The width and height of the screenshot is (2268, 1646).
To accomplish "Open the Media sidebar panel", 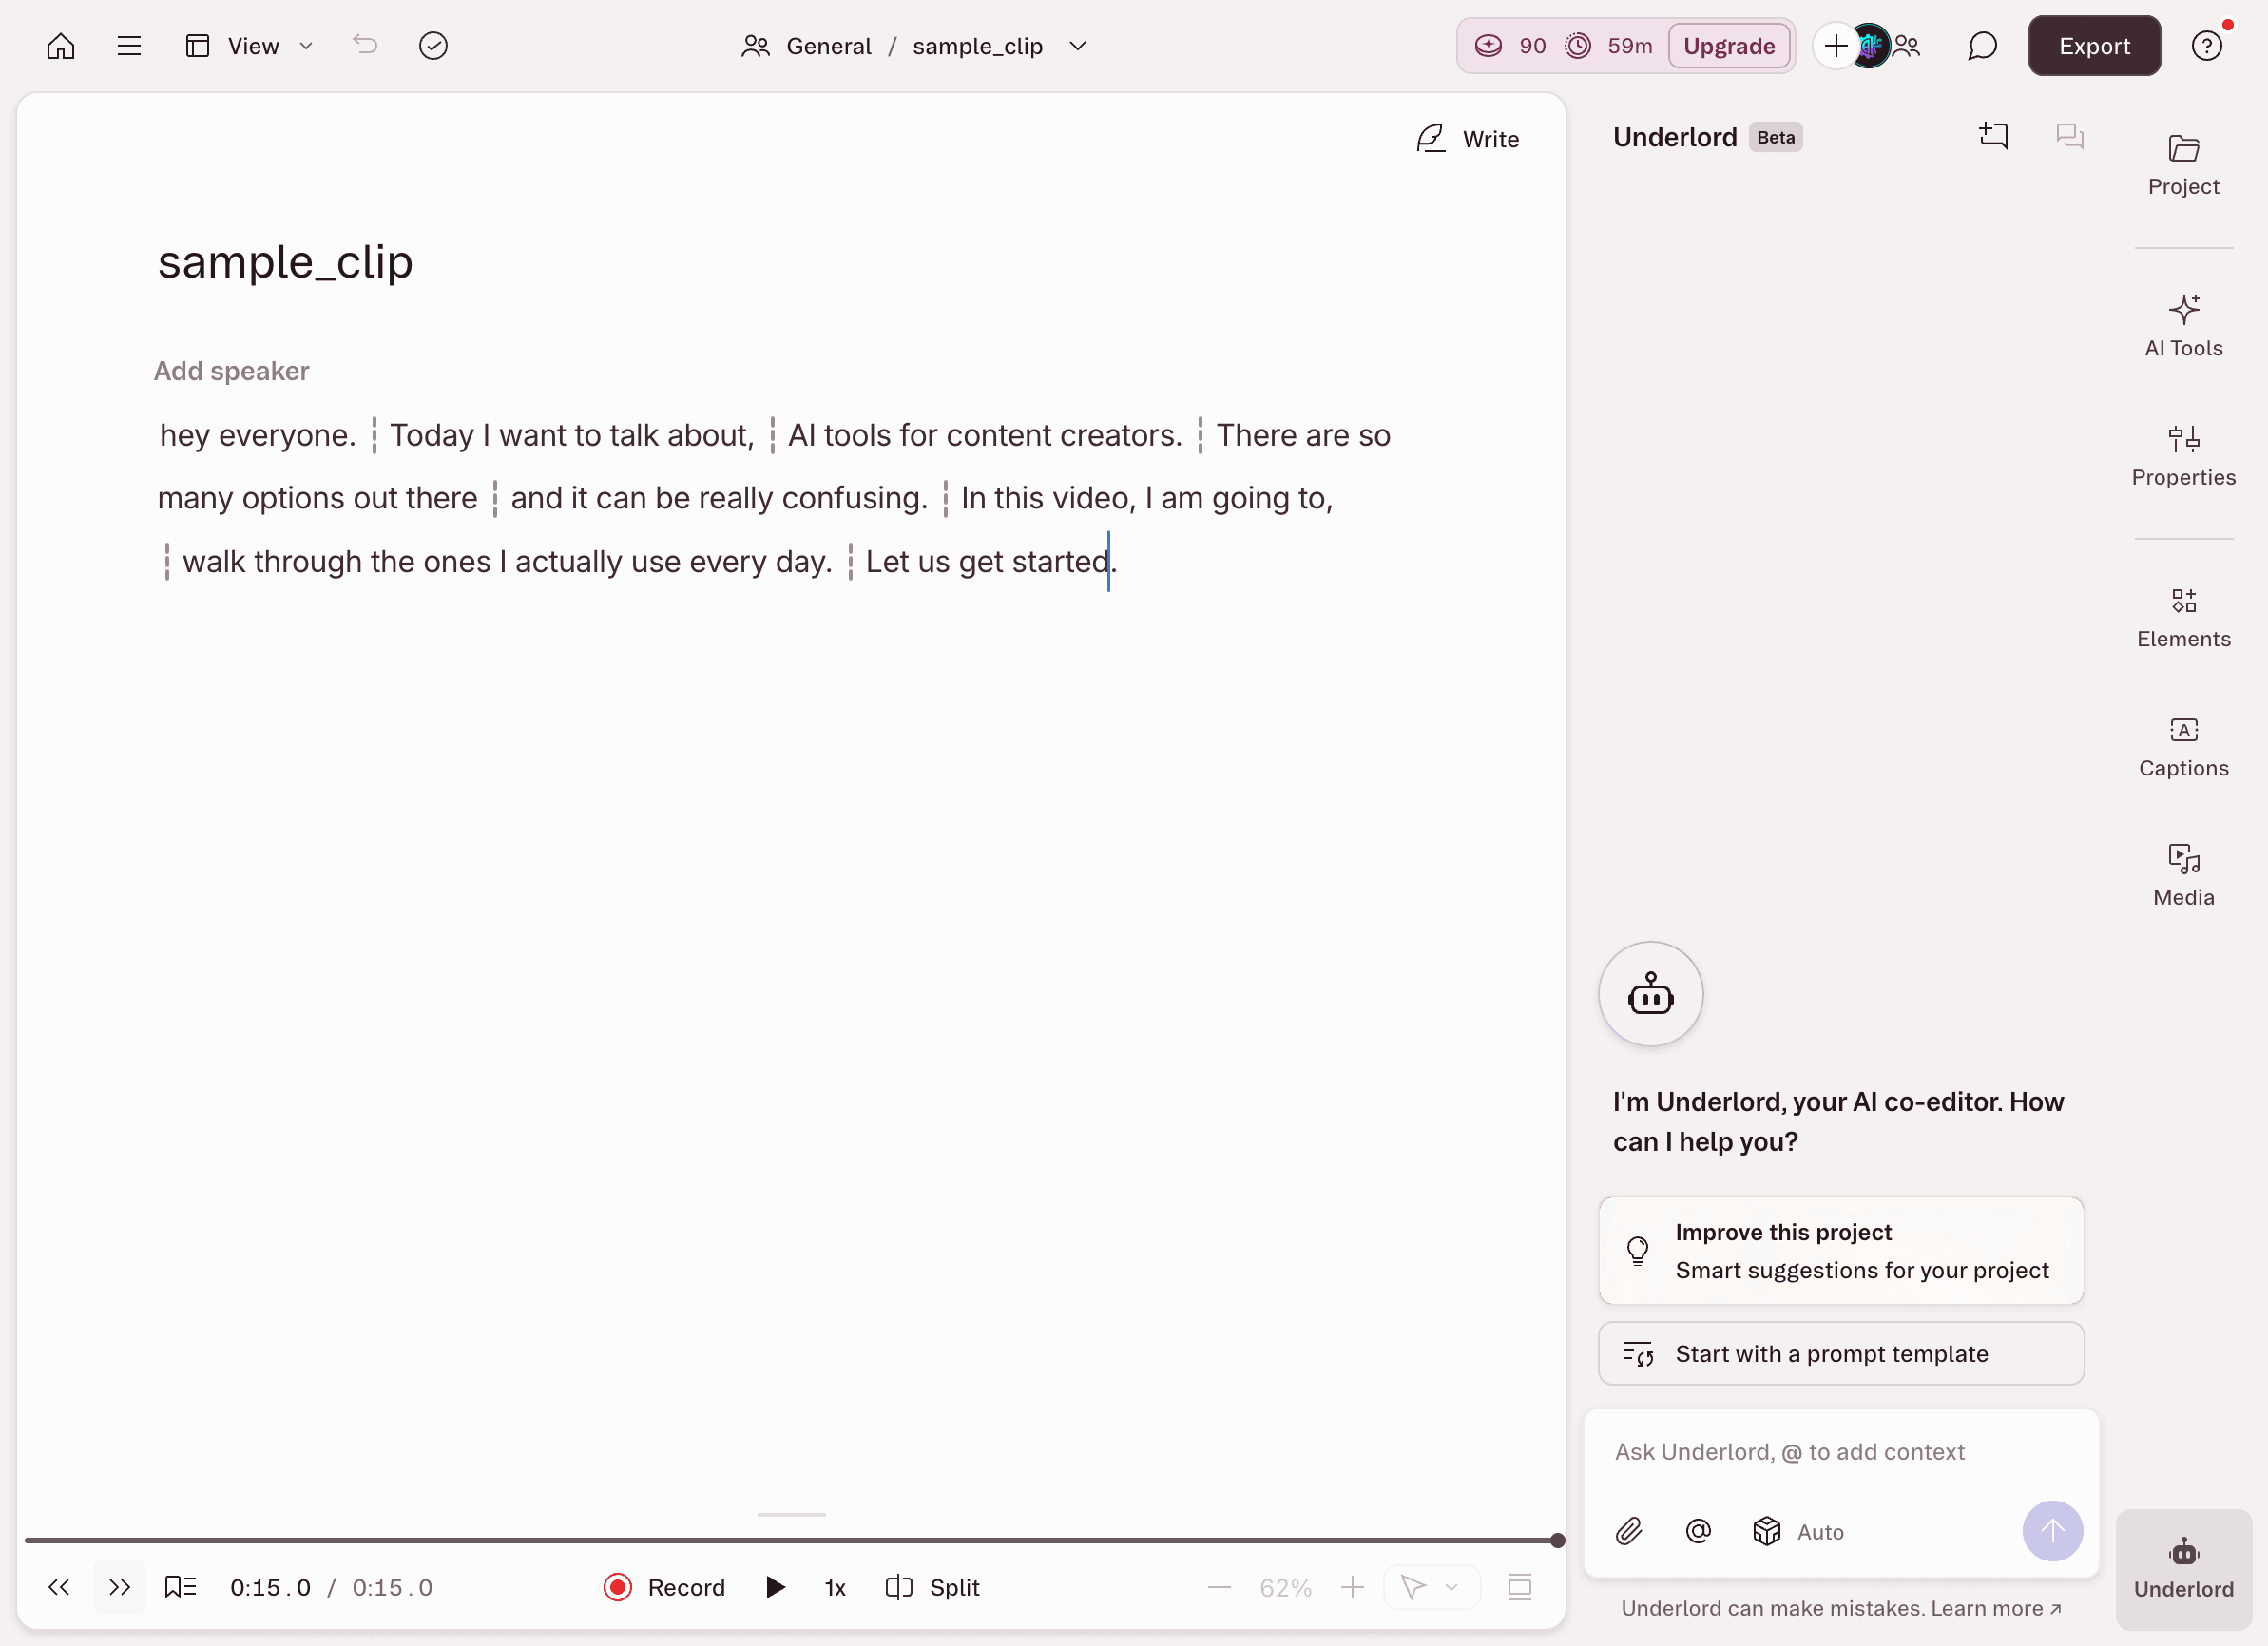I will pyautogui.click(x=2183, y=876).
